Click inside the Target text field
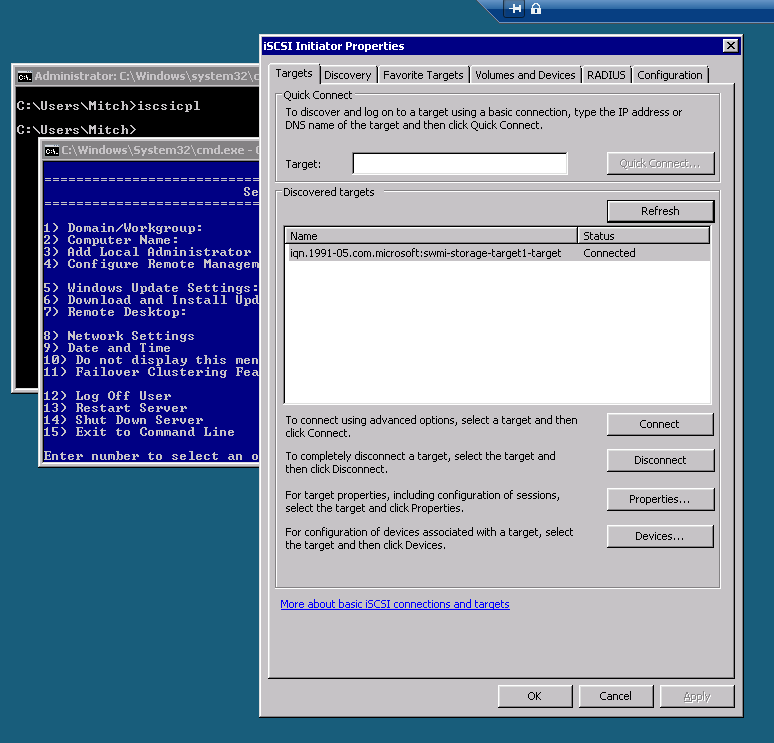This screenshot has width=774, height=743. click(459, 164)
